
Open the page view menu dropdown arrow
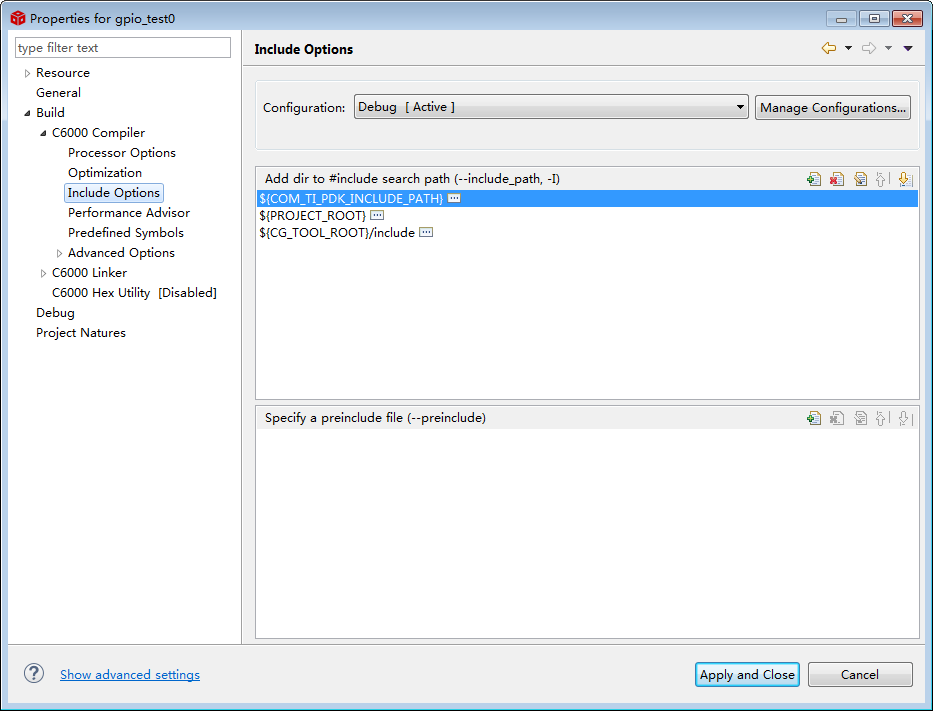coord(908,48)
